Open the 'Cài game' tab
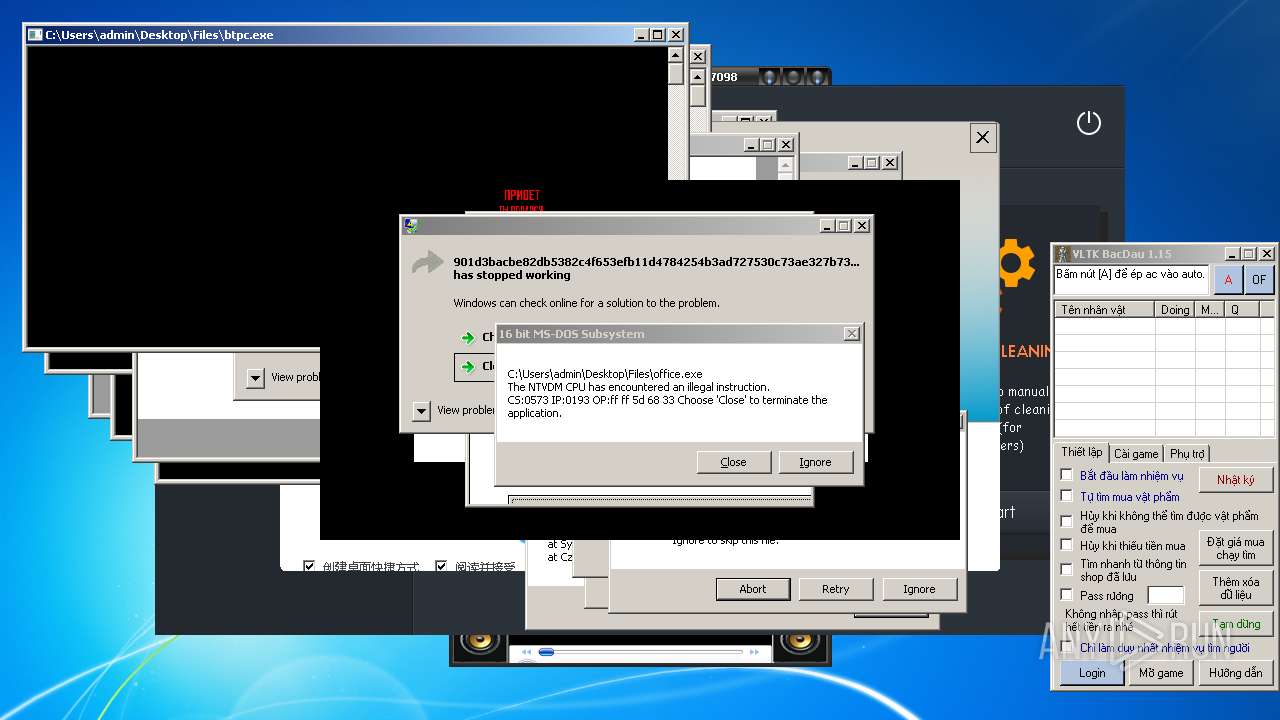Viewport: 1280px width, 720px height. point(1136,454)
